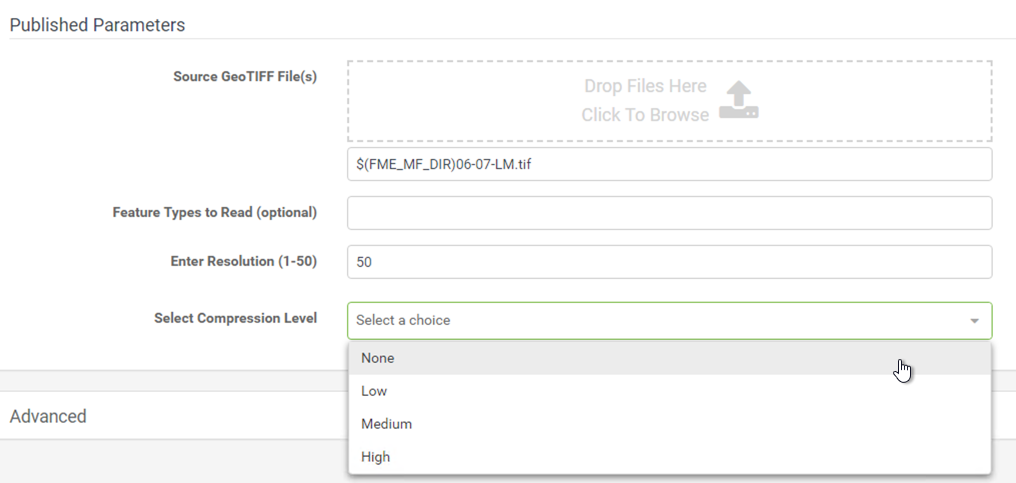
Task: Focus the $(FME_MF_DIR)06-07-LM.tif path field
Action: (x=669, y=164)
